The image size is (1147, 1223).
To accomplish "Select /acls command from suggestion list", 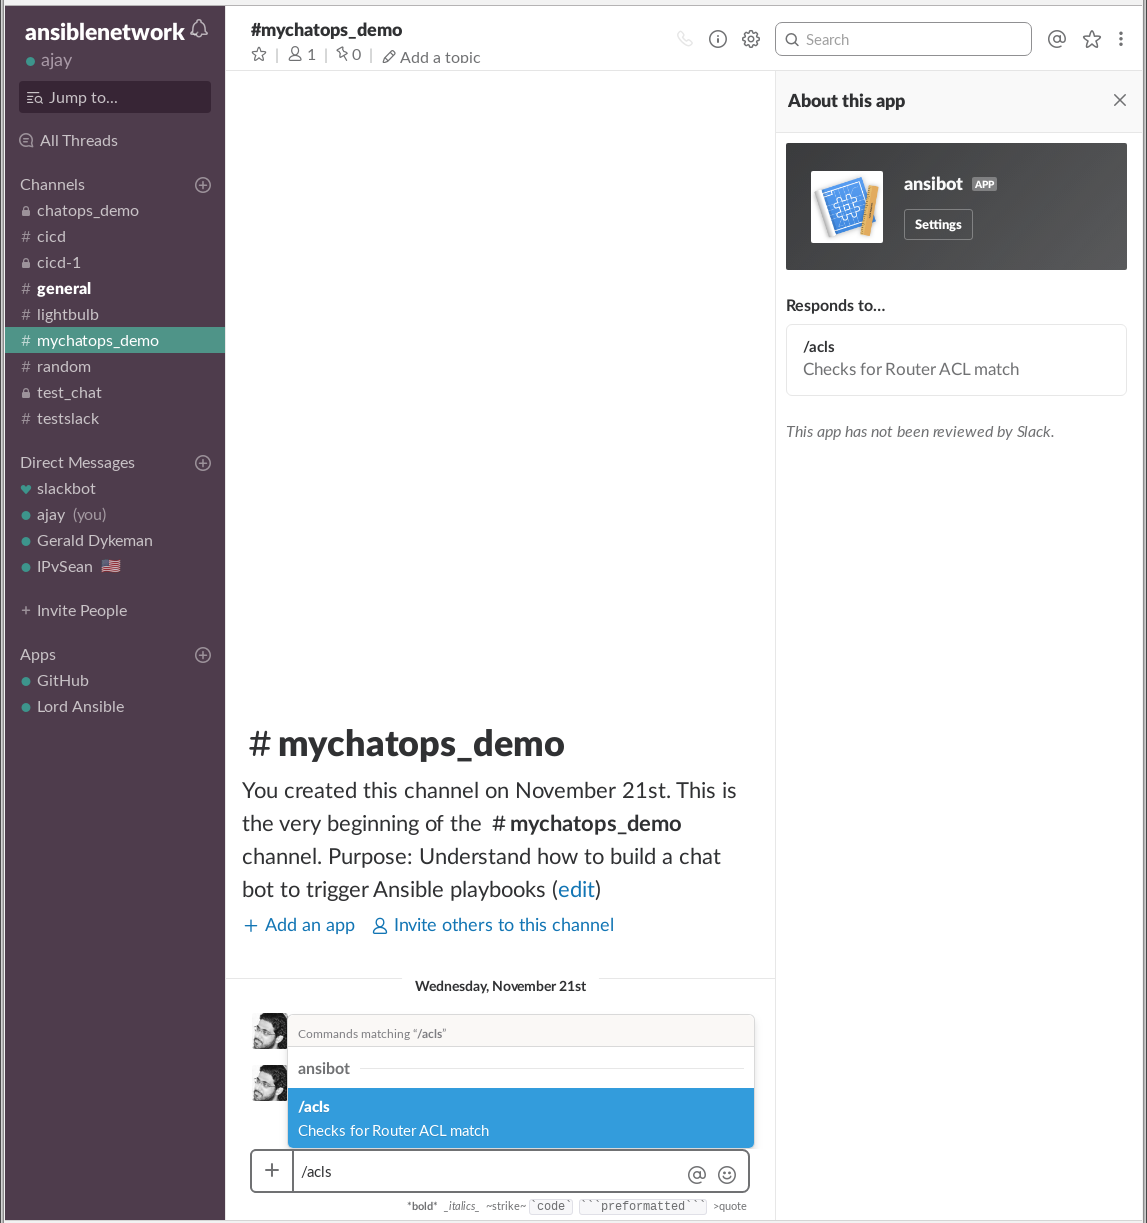I will 520,1118.
